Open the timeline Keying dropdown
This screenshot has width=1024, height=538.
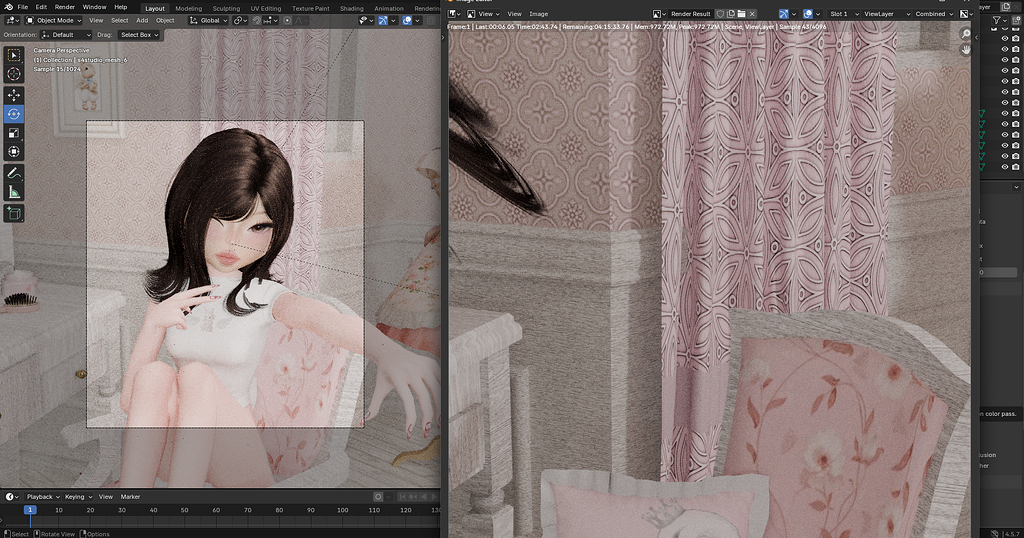coord(78,497)
